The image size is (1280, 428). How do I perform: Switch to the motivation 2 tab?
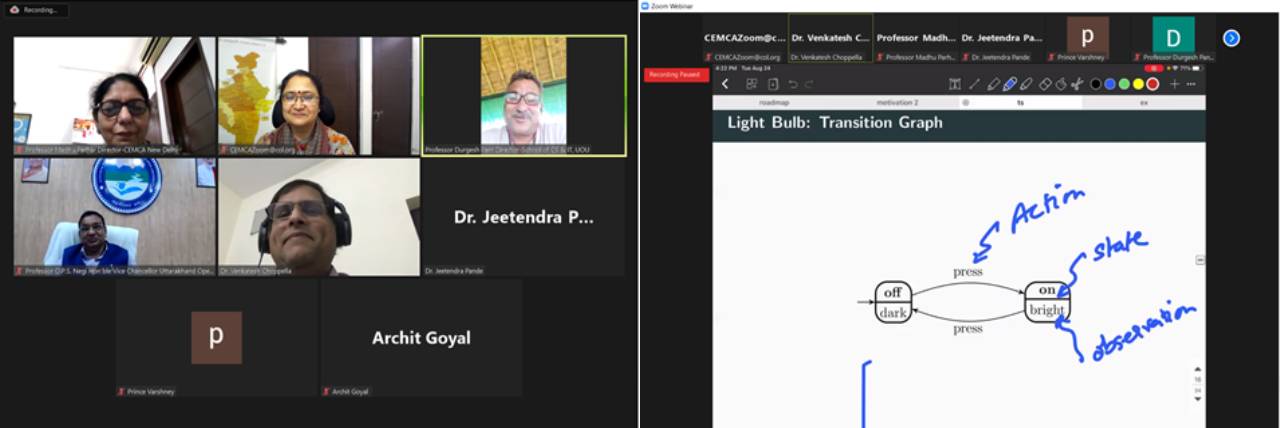pos(897,102)
